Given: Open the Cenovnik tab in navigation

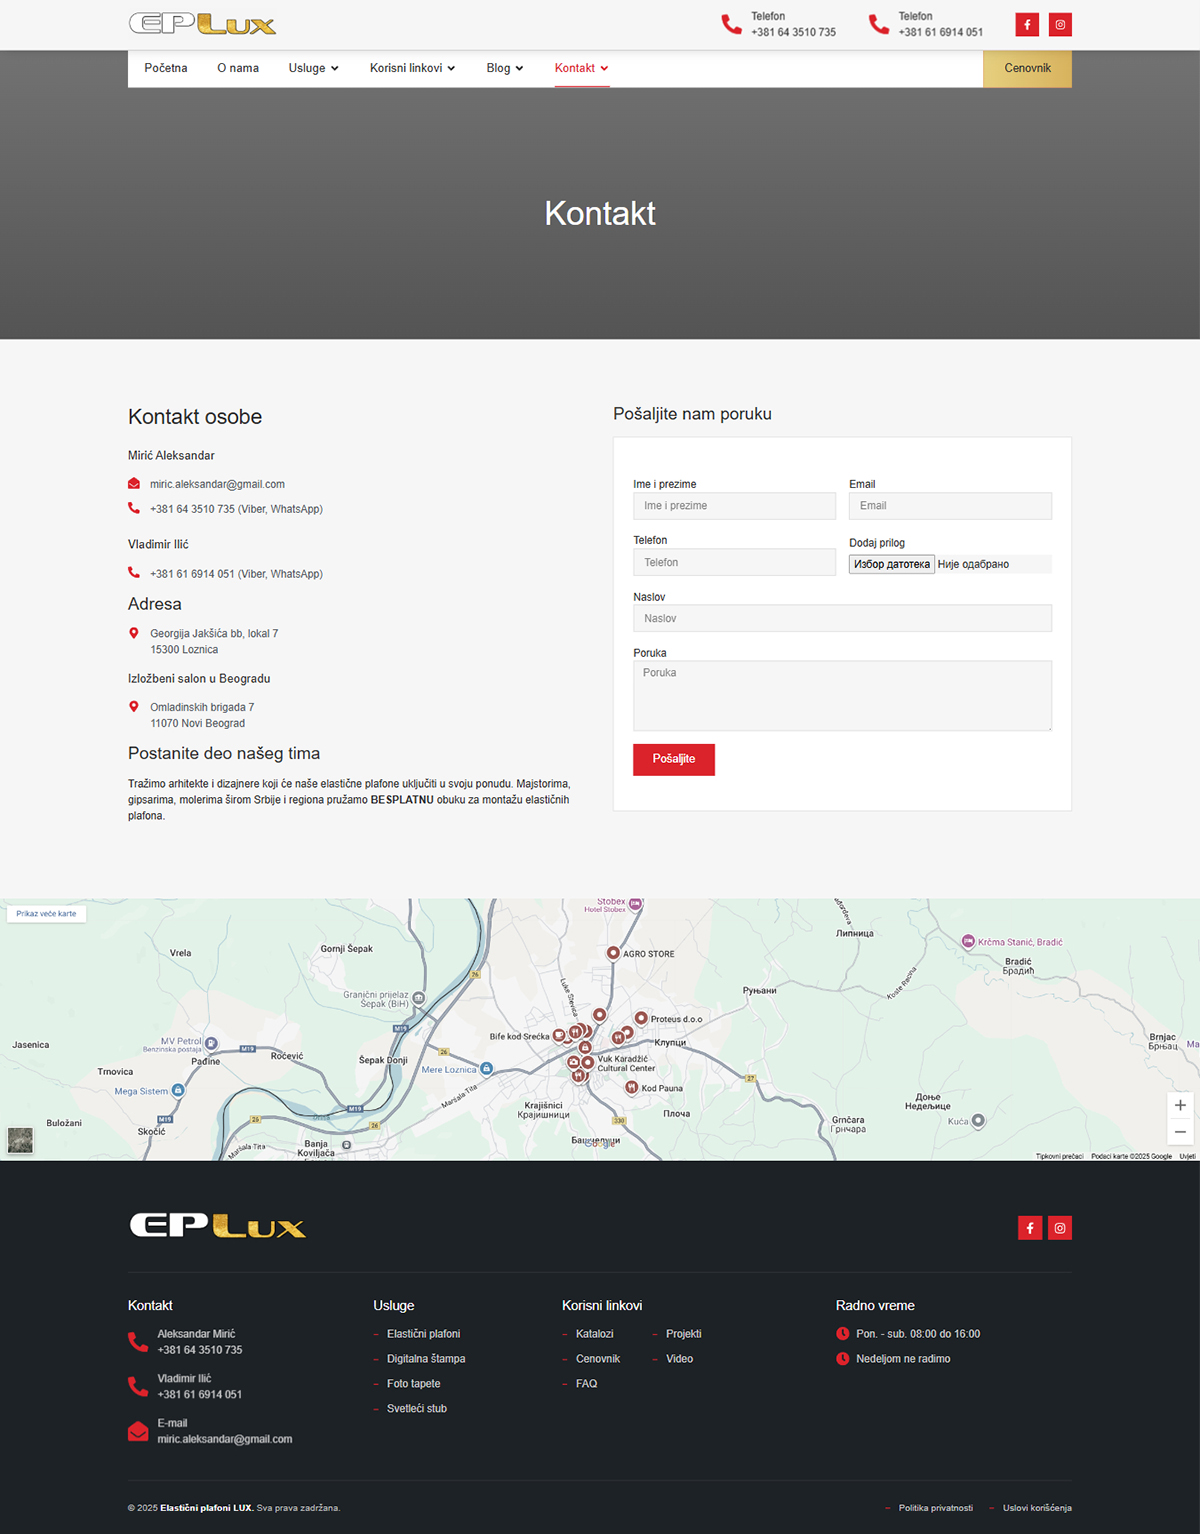Looking at the screenshot, I should (1028, 68).
